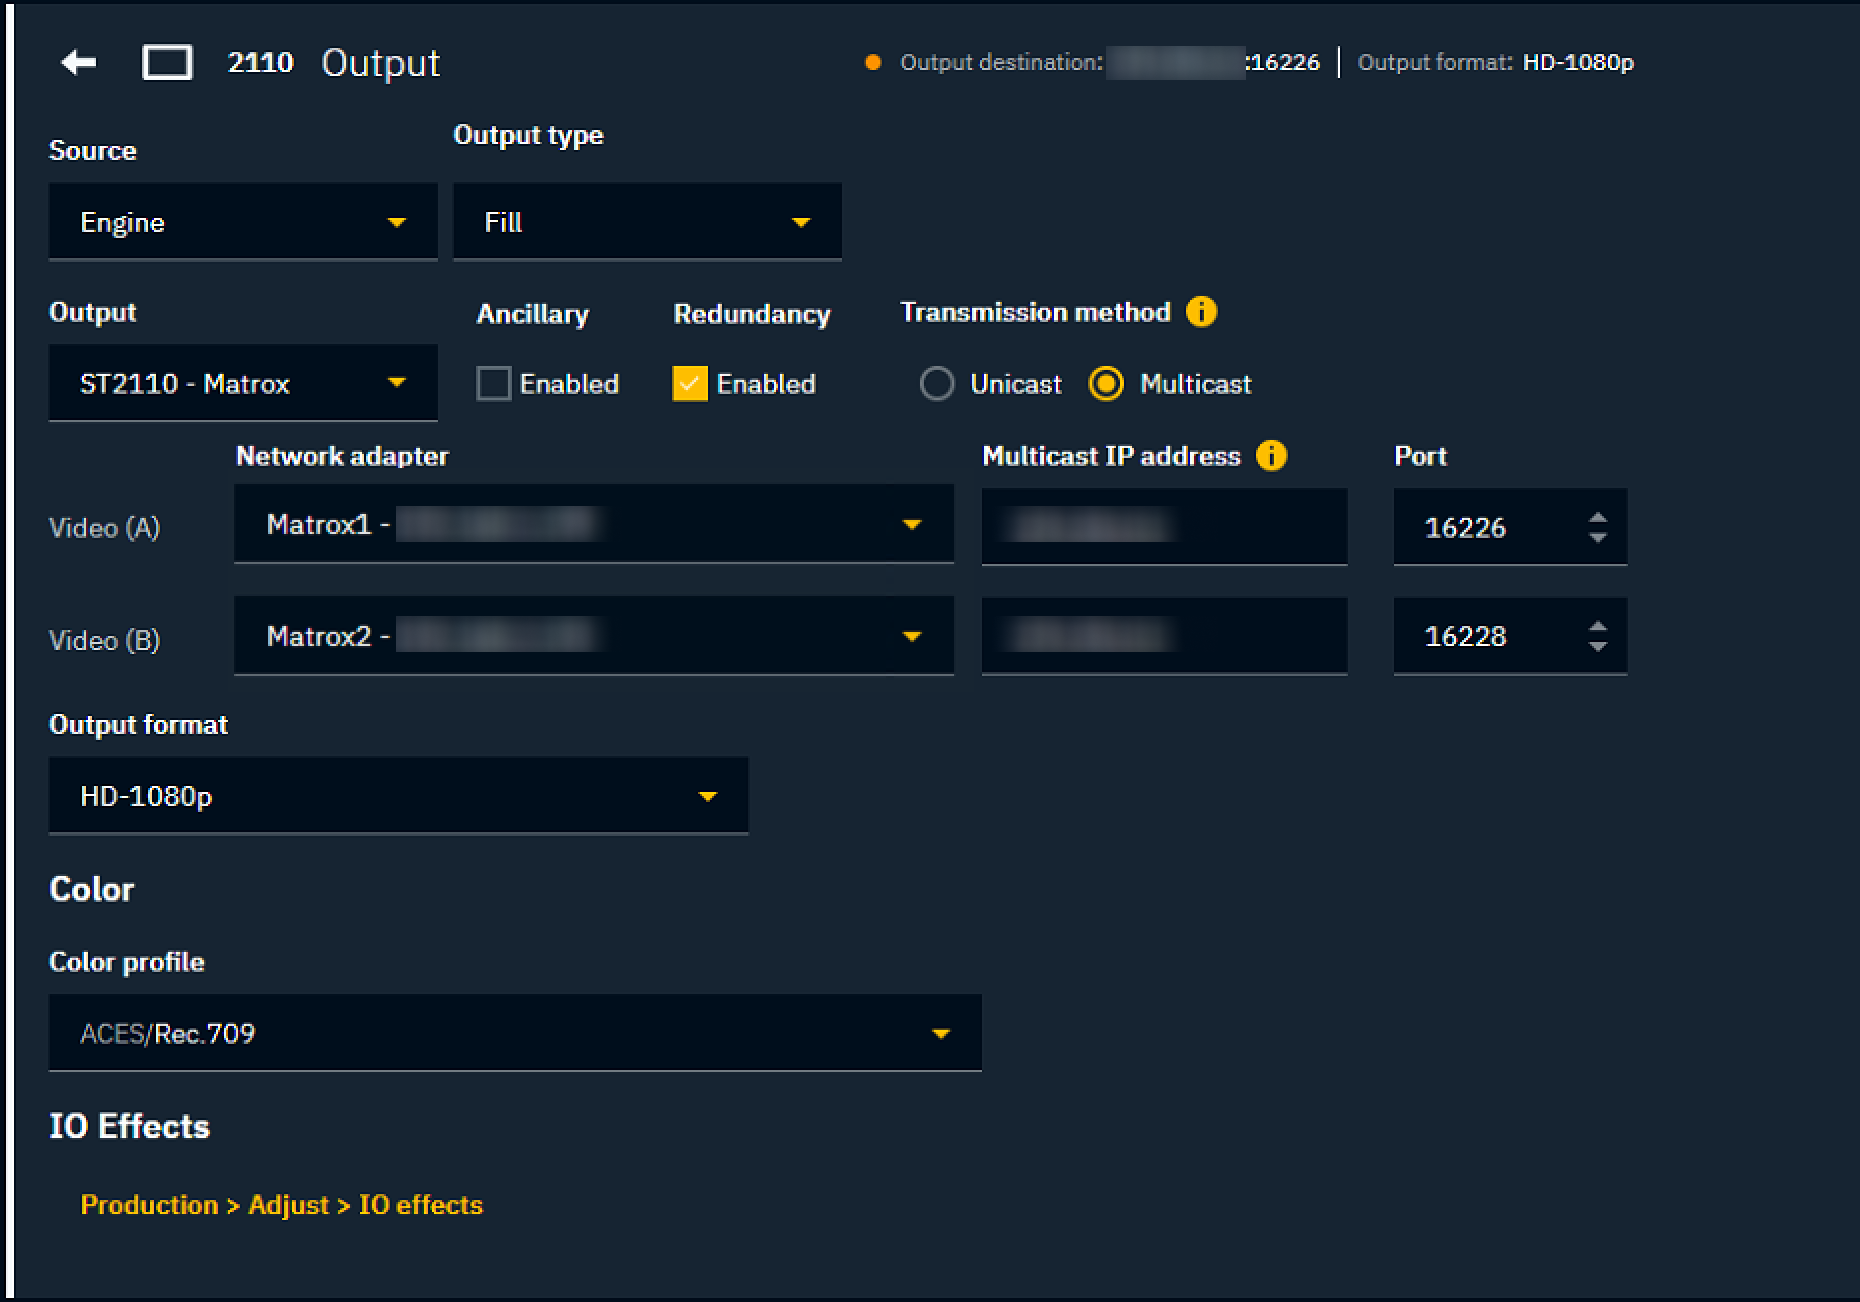Click the Multicast IP address info icon
Viewport: 1860px width, 1302px height.
click(1271, 456)
